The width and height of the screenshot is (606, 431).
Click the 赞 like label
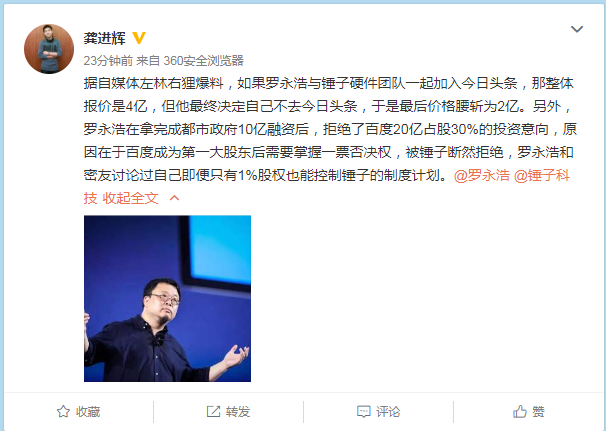[x=538, y=412]
